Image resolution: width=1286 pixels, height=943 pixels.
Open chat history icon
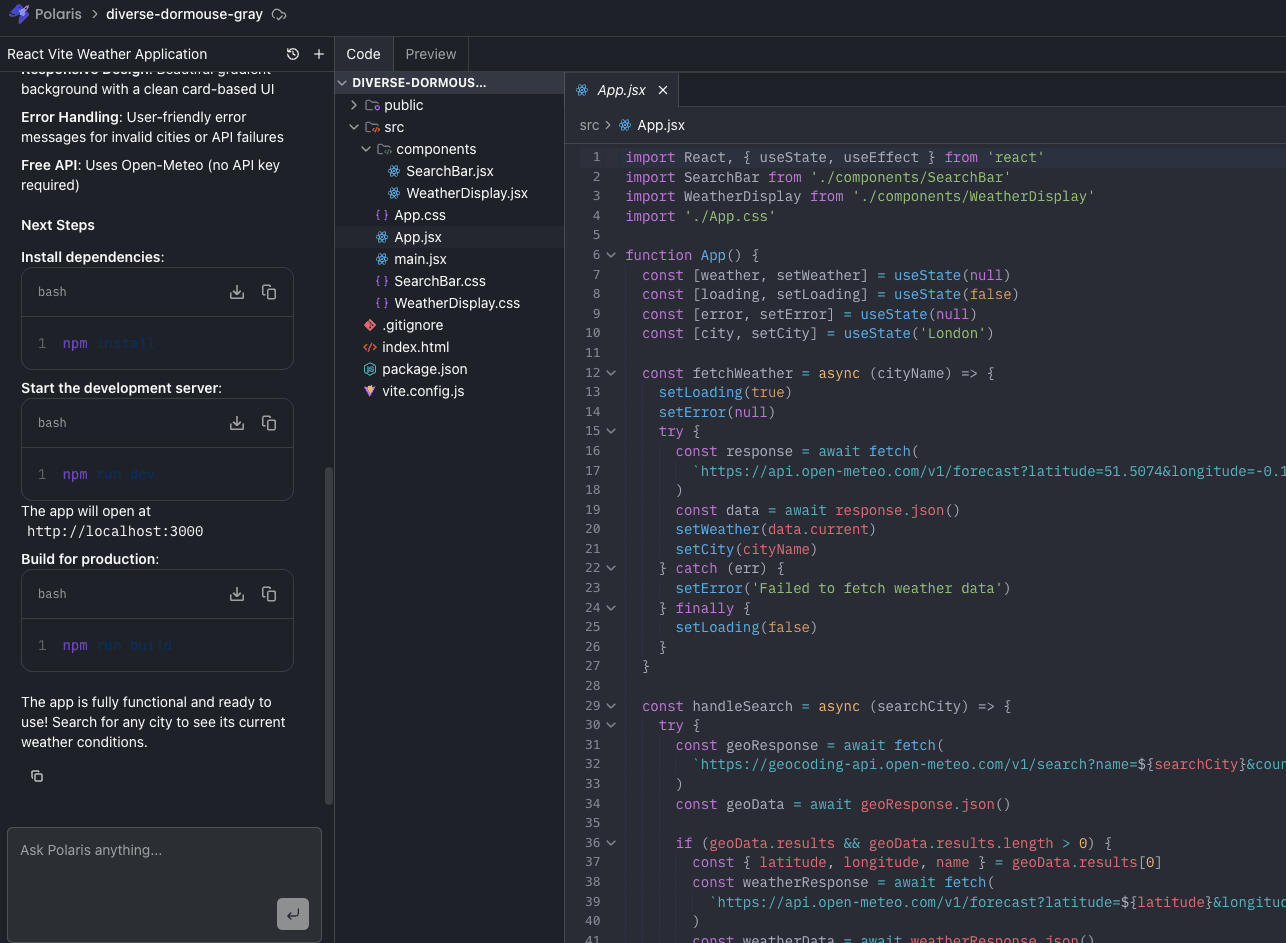point(293,54)
